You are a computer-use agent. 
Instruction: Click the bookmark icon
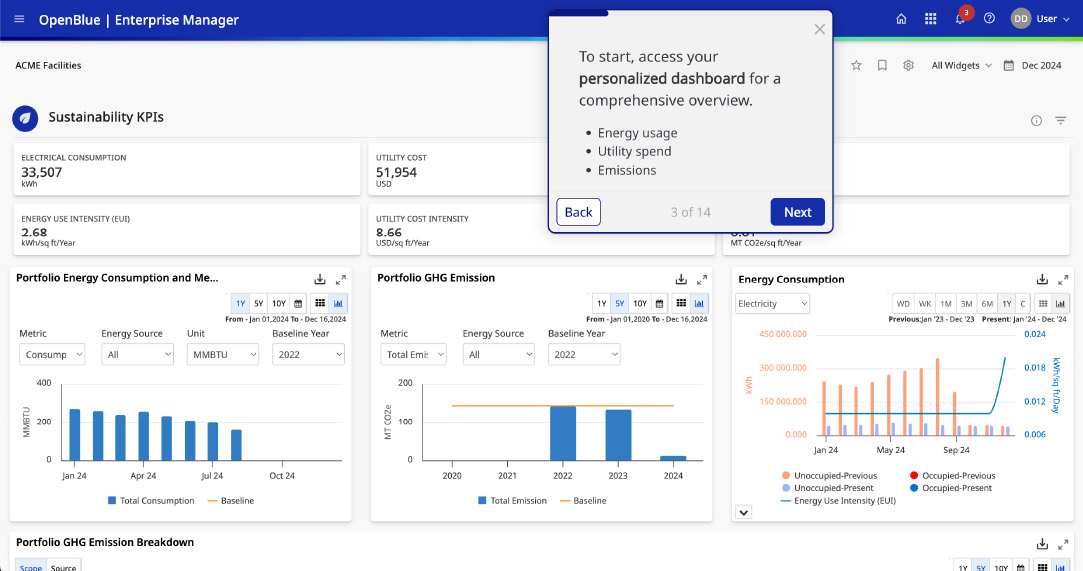click(x=882, y=65)
